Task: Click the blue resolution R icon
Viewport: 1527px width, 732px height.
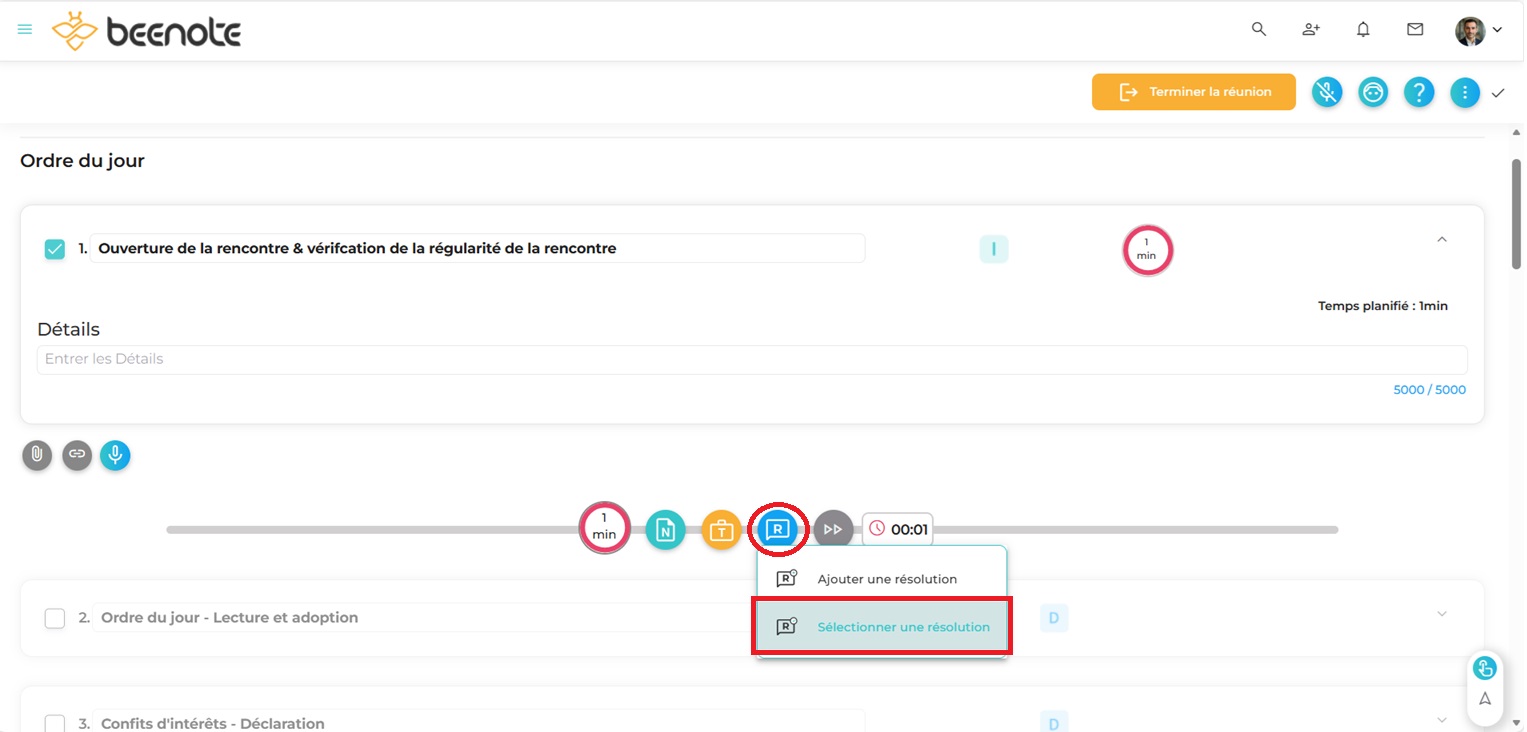Action: [778, 529]
